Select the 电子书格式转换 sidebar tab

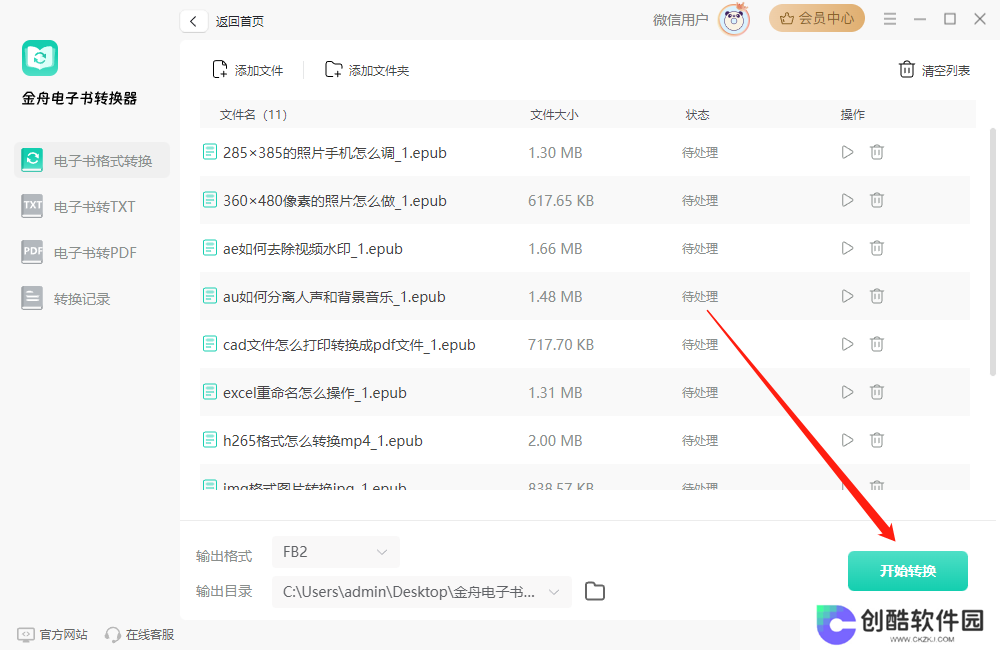pos(92,160)
